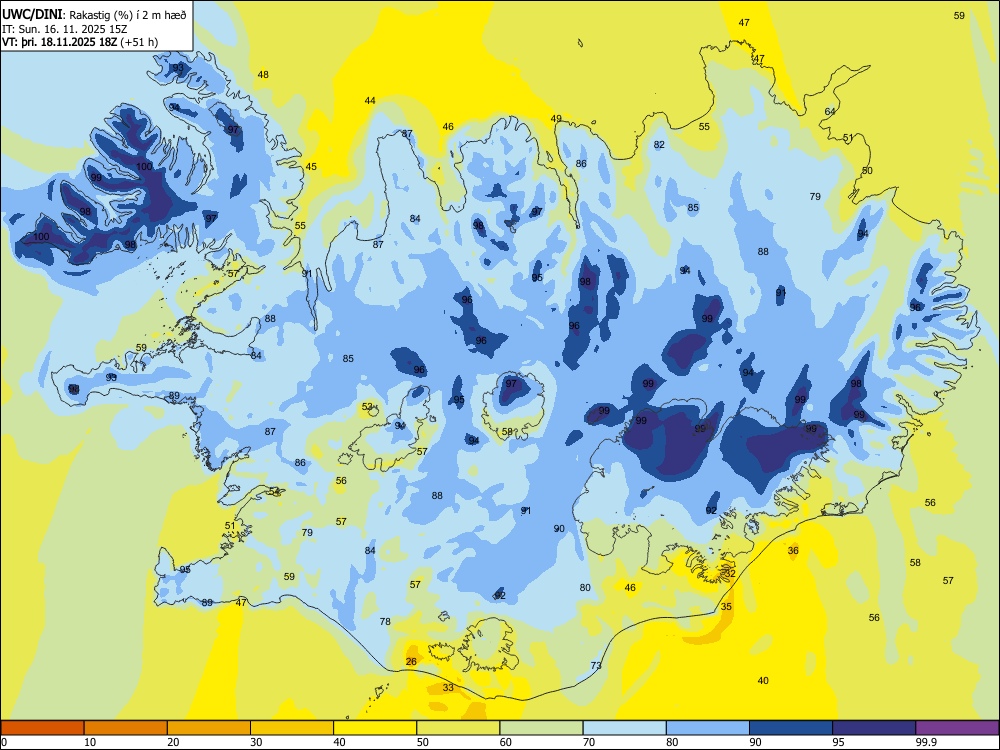Click the legend tick label '60'
1000x750 pixels.
click(506, 742)
